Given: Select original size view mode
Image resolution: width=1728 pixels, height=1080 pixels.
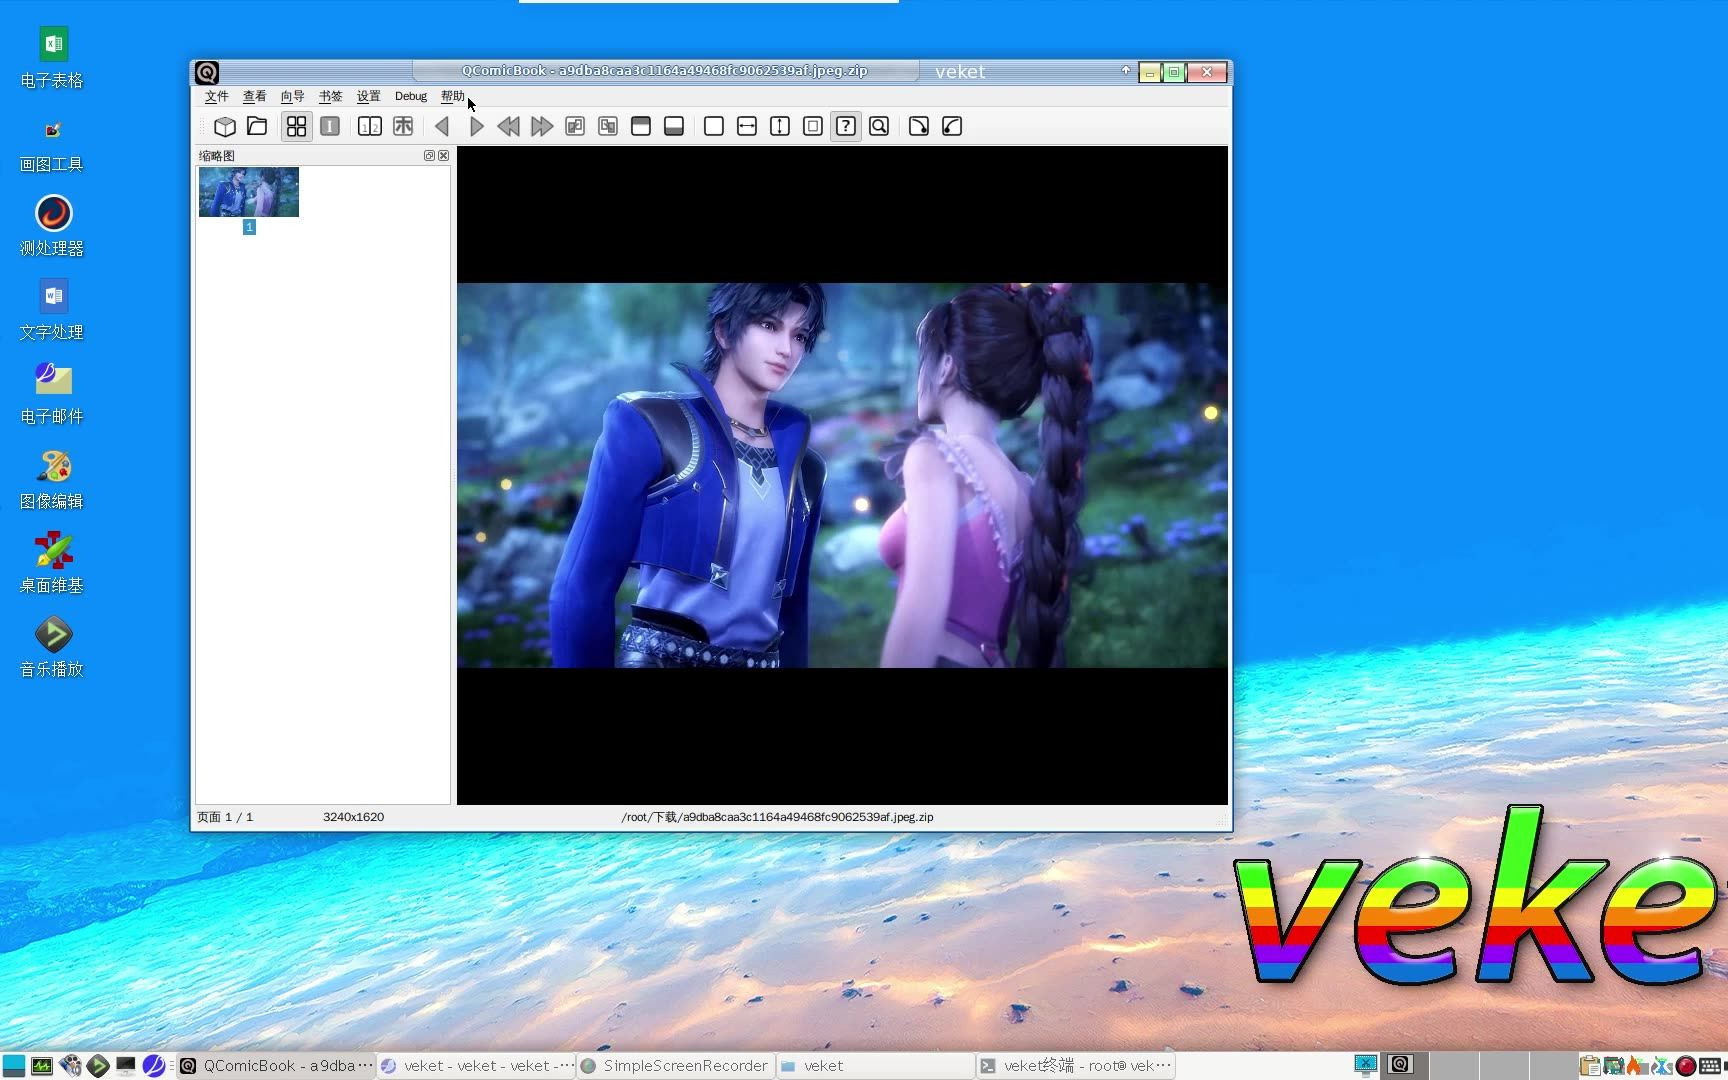Looking at the screenshot, I should pyautogui.click(x=714, y=126).
